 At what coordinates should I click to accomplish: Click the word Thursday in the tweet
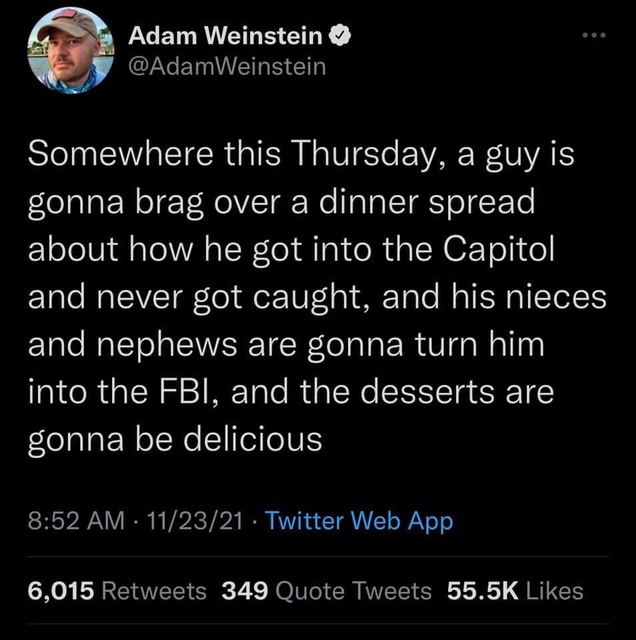[x=366, y=155]
